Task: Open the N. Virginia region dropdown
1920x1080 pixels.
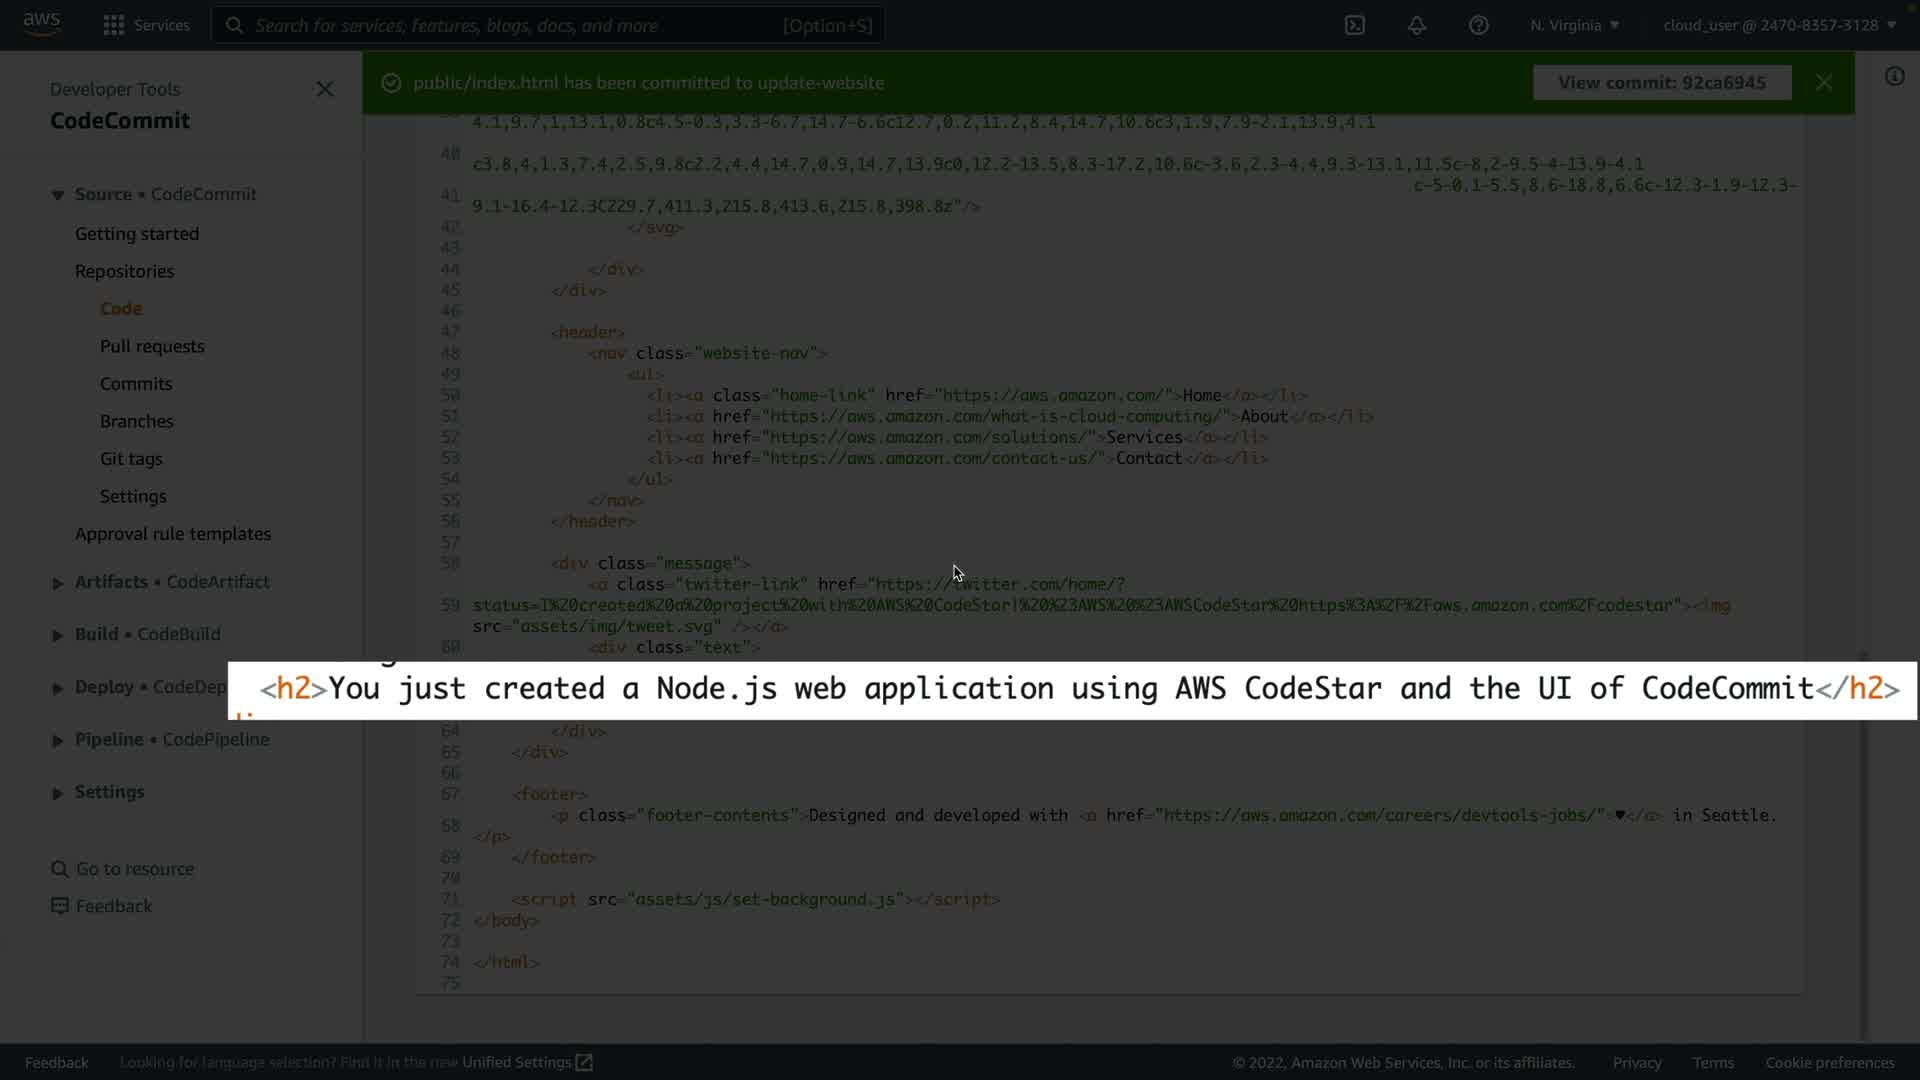Action: tap(1574, 25)
